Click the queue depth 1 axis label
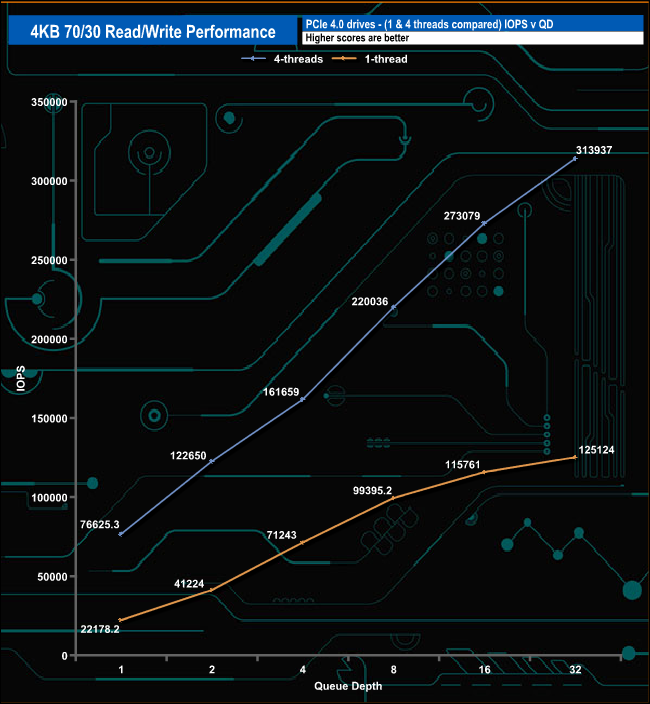The image size is (650, 704). coord(121,670)
